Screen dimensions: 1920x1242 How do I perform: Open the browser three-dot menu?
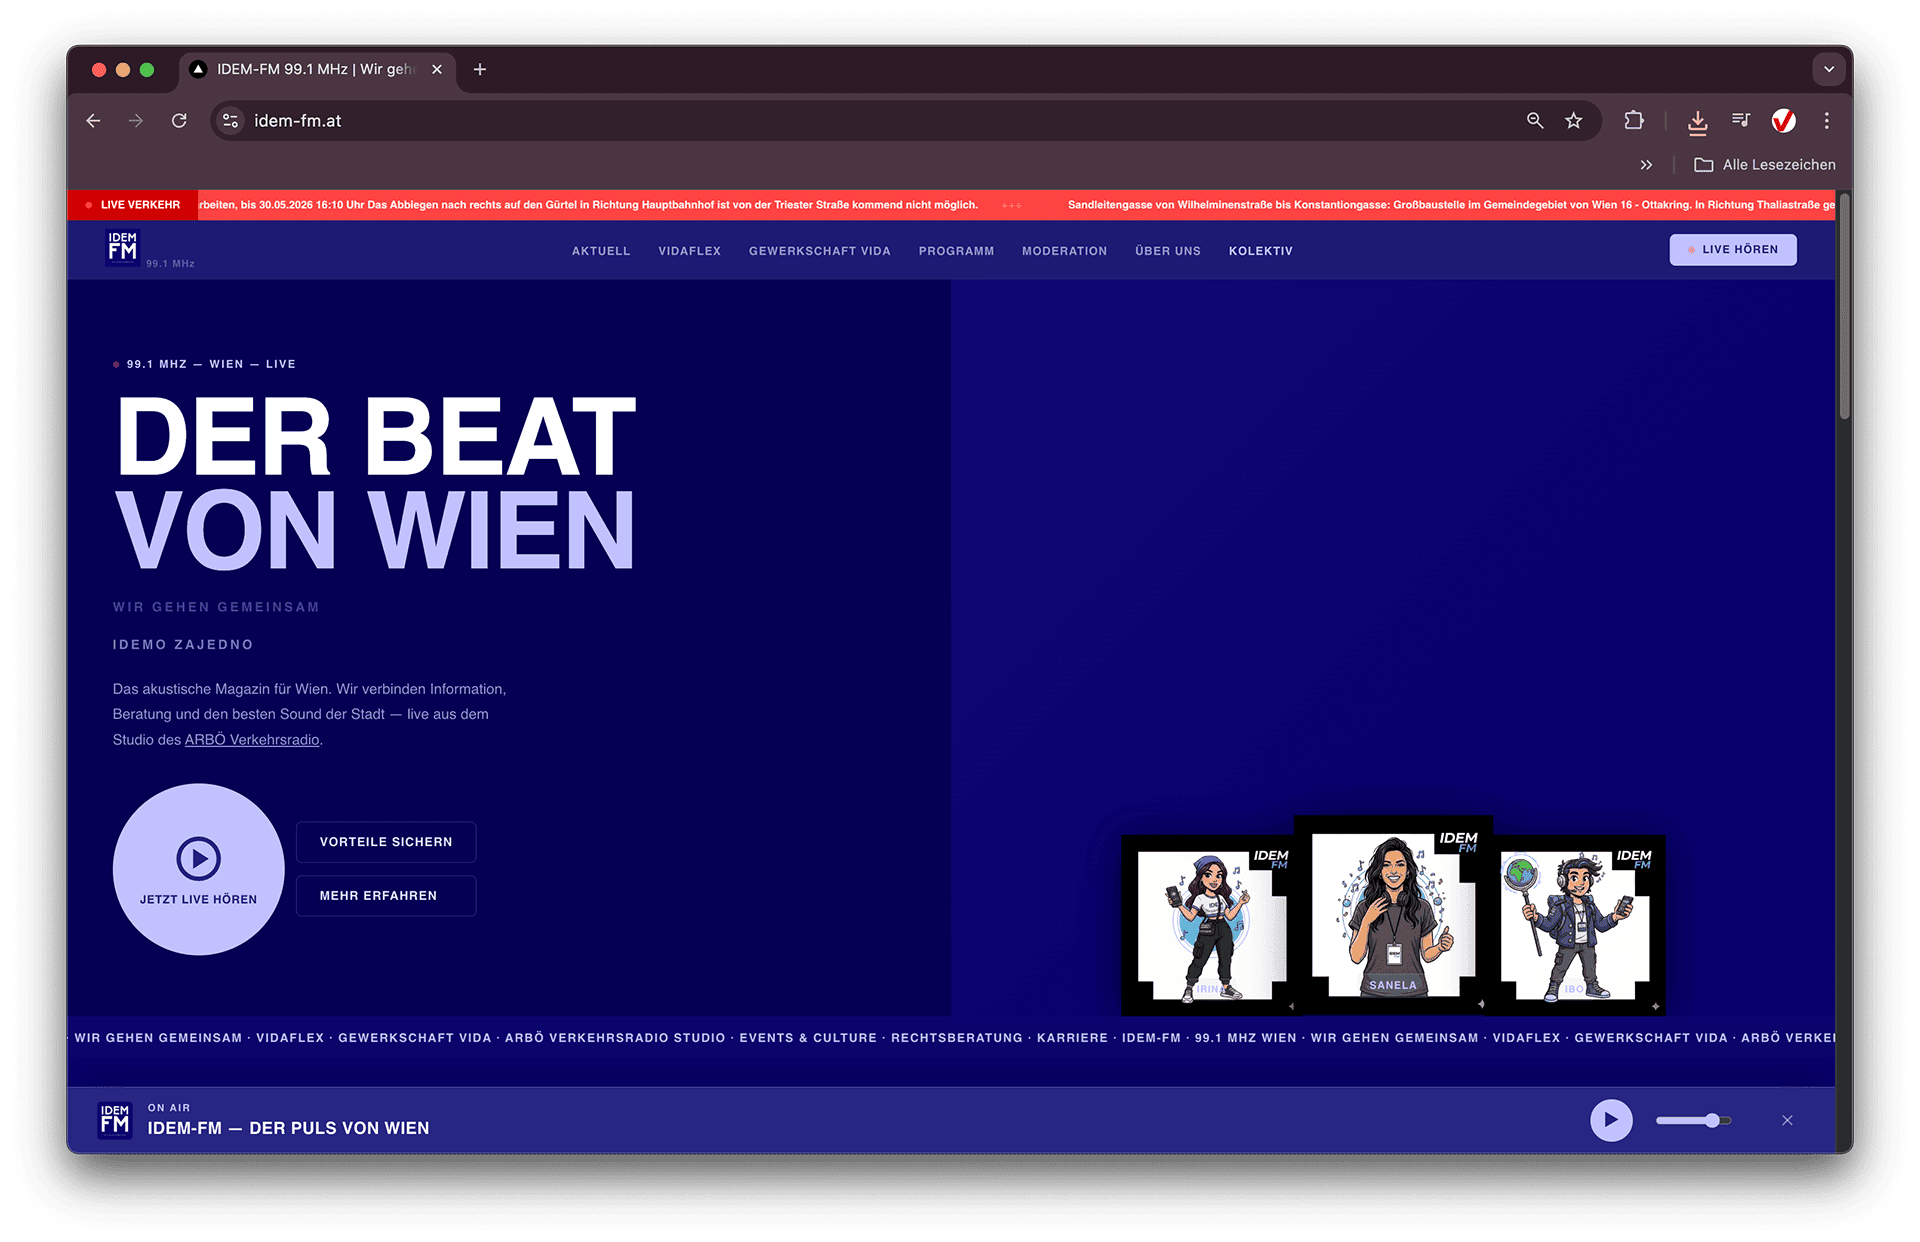tap(1827, 121)
